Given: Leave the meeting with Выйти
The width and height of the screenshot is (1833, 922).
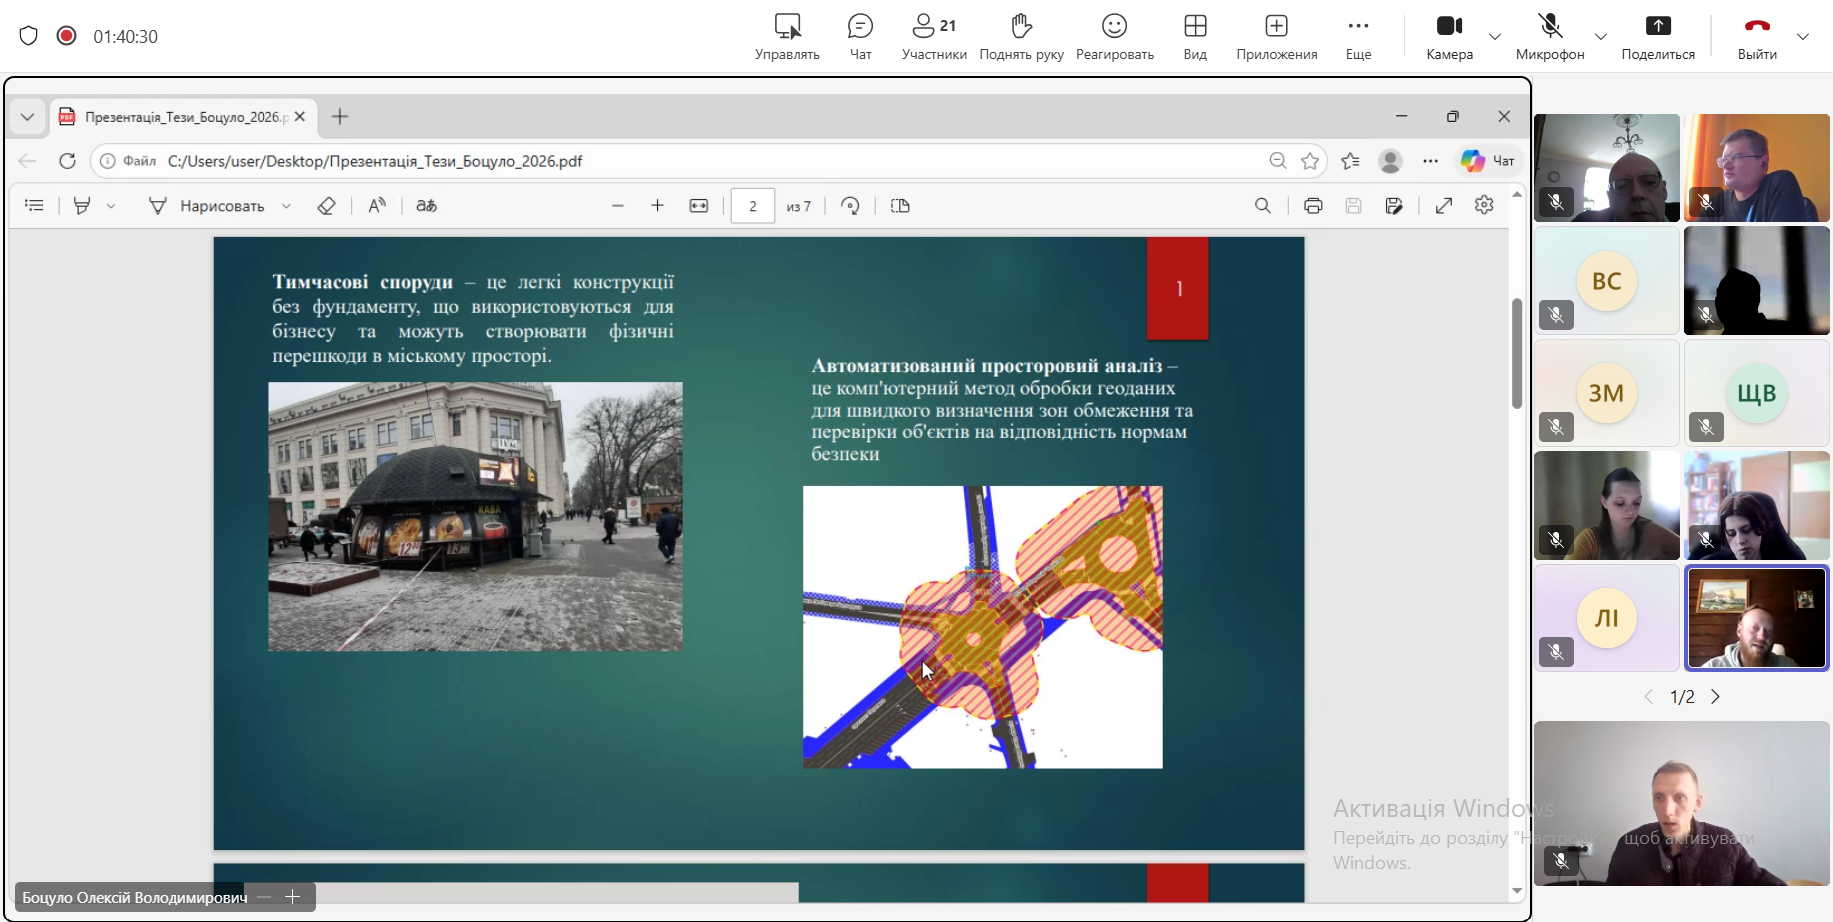Looking at the screenshot, I should tap(1756, 36).
